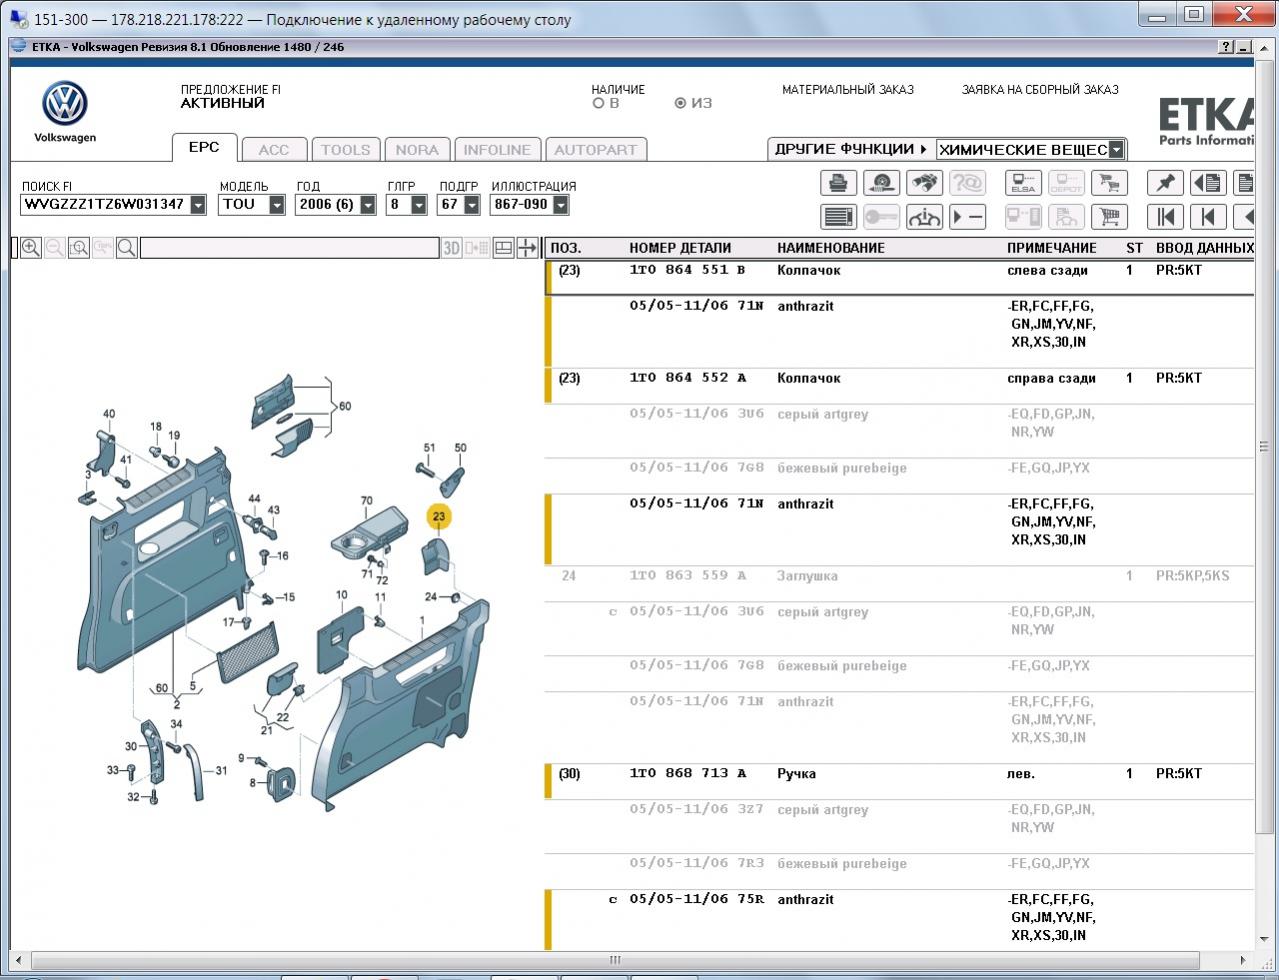Jump to first record with double-bar arrow
Image resolution: width=1279 pixels, height=980 pixels.
(1165, 216)
